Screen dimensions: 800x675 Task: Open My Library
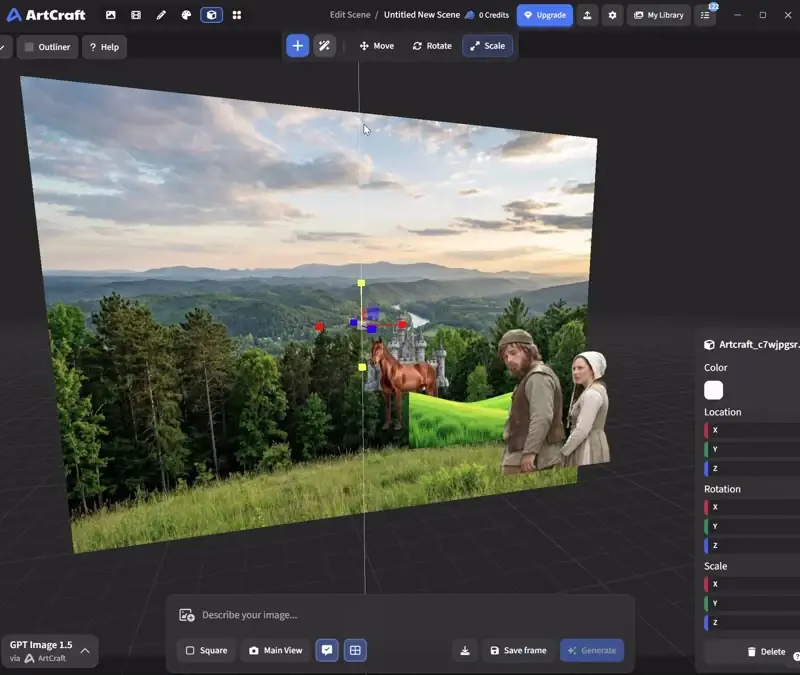point(659,15)
